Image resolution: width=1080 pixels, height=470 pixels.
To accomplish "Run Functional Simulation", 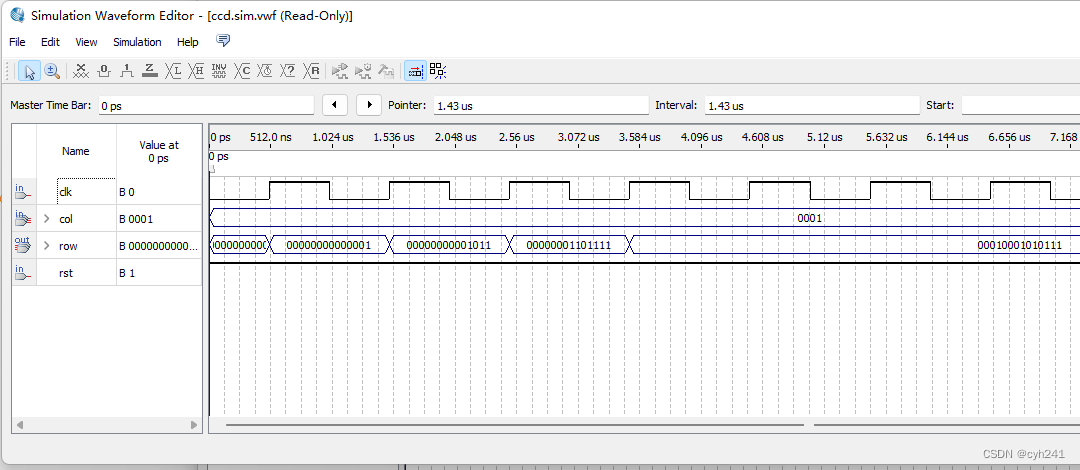I will (340, 71).
